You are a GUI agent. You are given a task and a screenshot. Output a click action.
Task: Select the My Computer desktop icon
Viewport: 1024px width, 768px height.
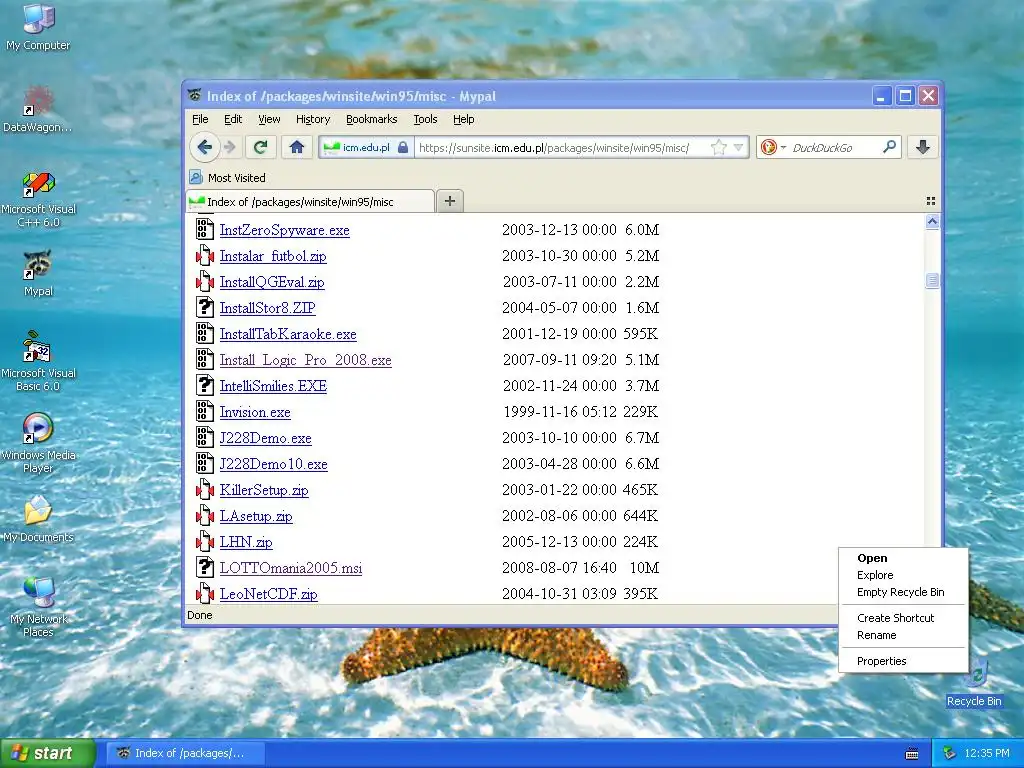click(x=38, y=27)
